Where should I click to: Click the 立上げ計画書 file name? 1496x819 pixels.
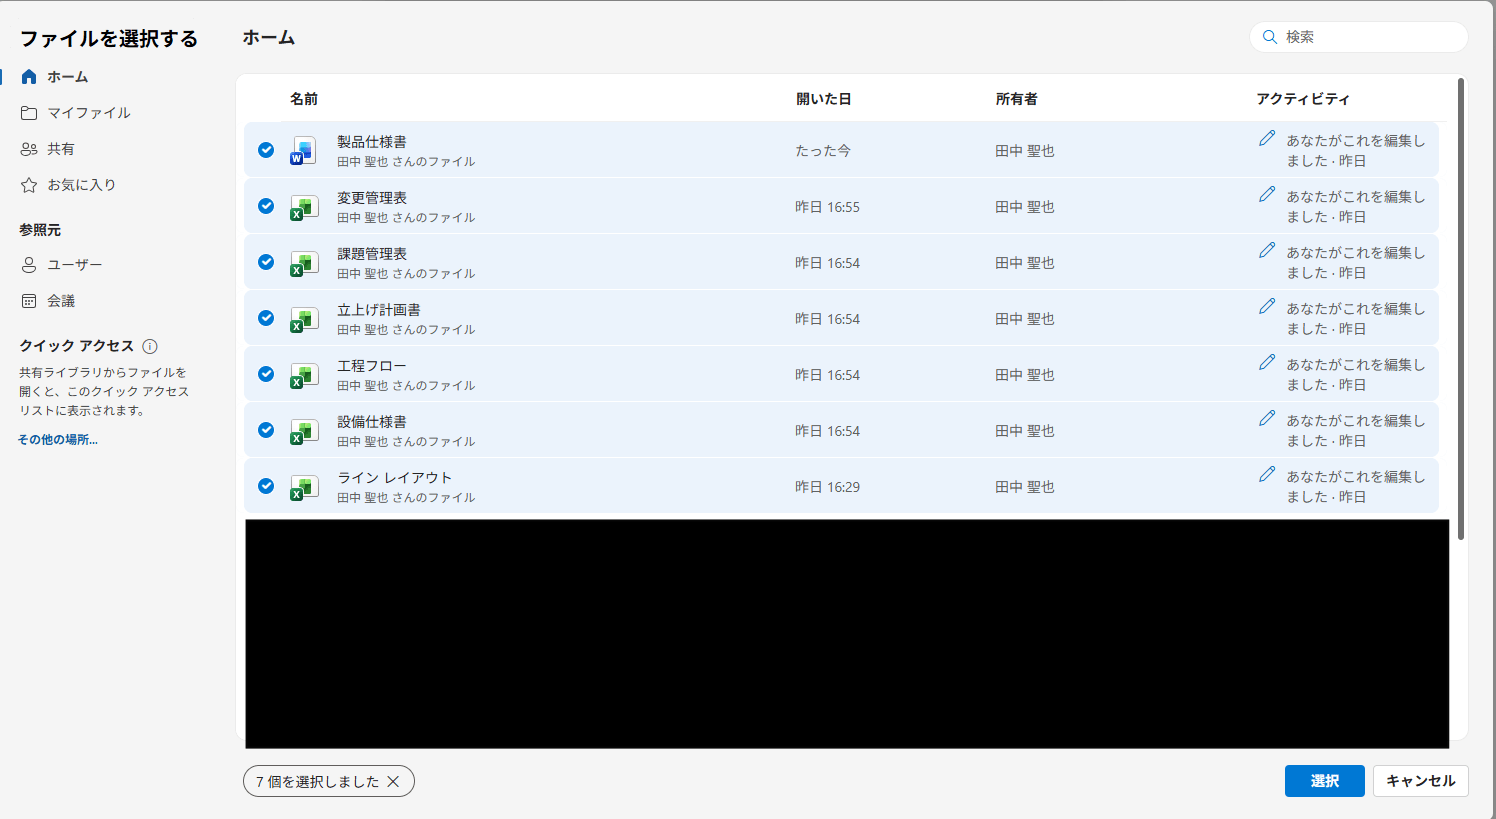(379, 310)
